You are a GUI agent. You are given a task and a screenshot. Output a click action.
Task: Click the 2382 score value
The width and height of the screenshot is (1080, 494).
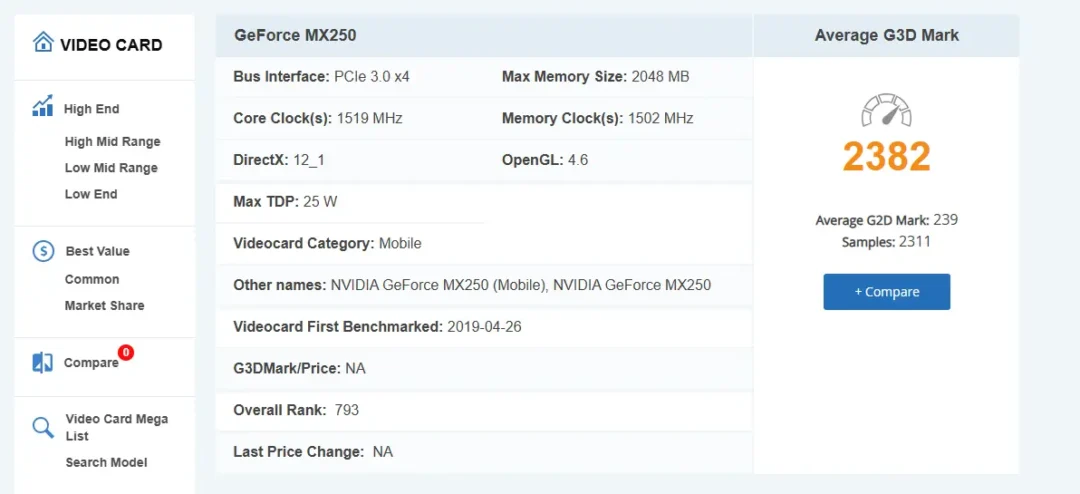pos(886,157)
